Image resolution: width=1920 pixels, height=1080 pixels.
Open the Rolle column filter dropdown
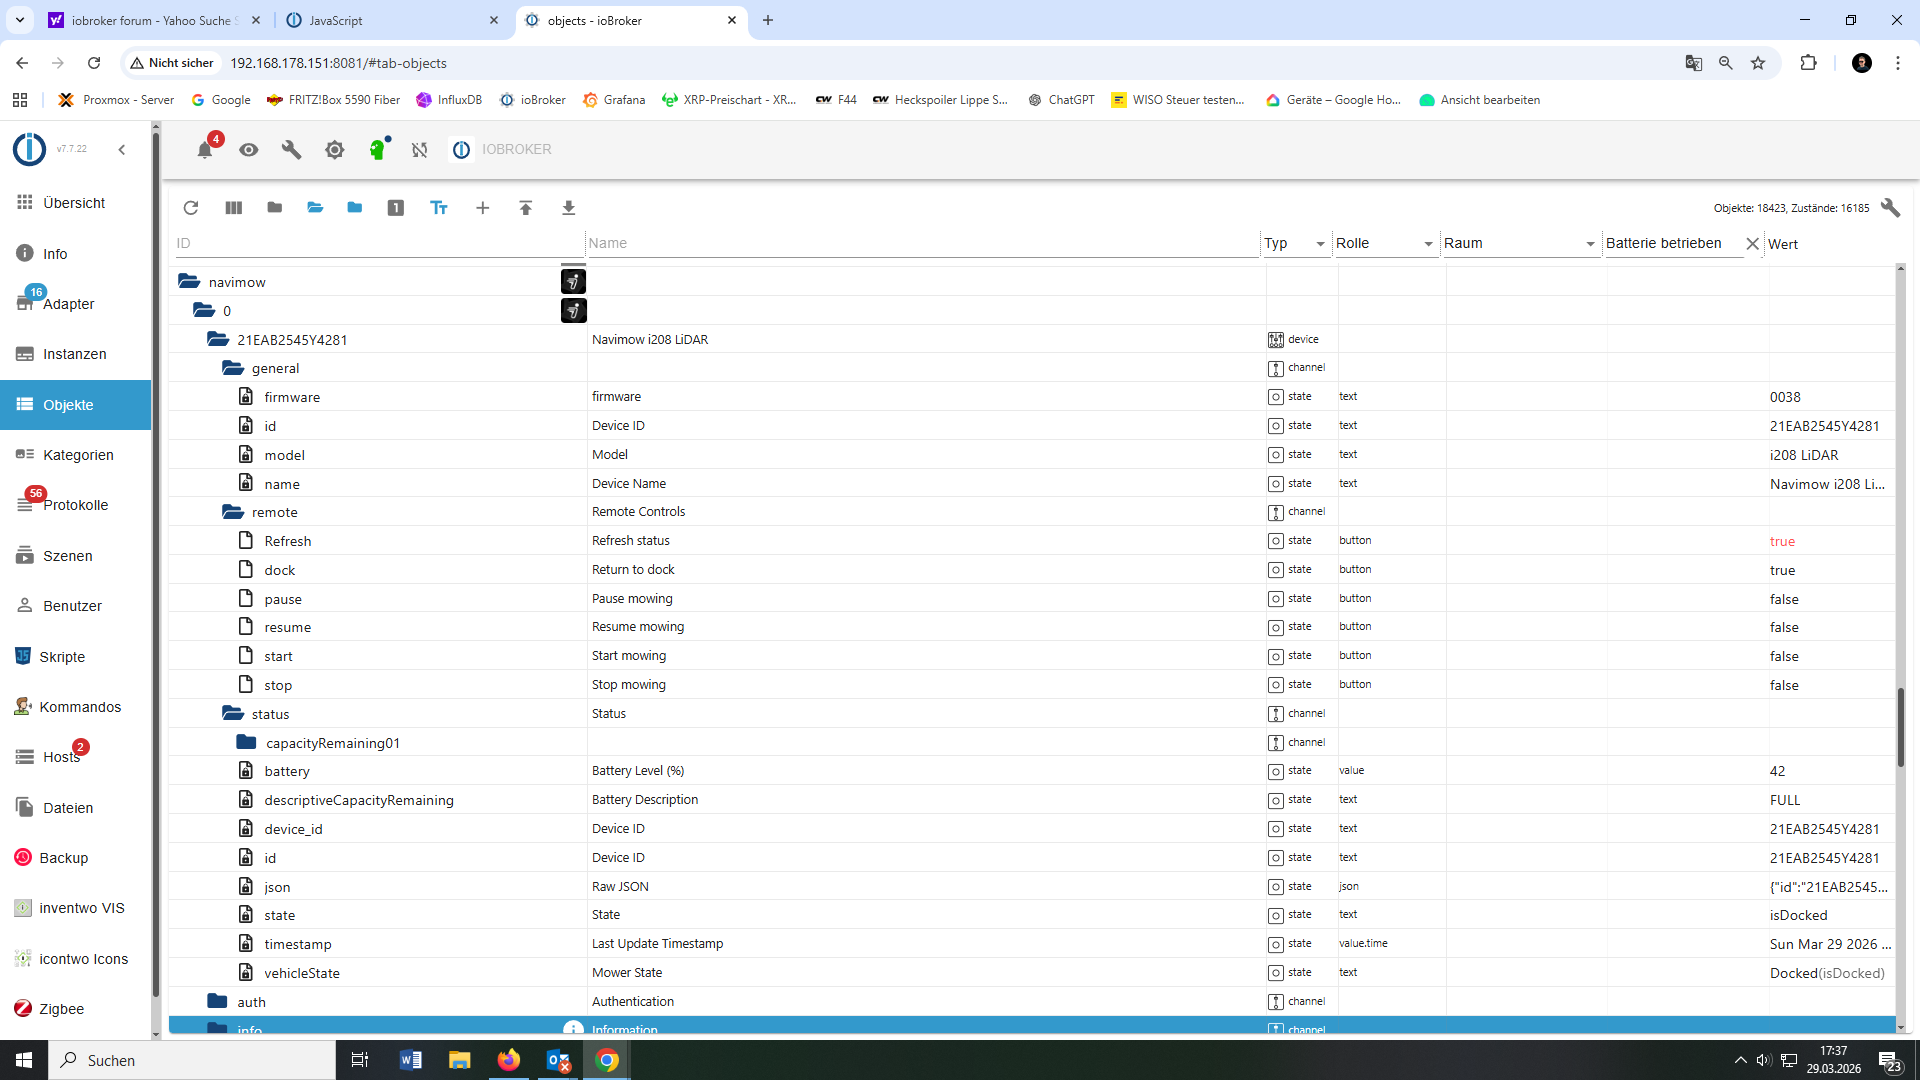tap(1427, 243)
